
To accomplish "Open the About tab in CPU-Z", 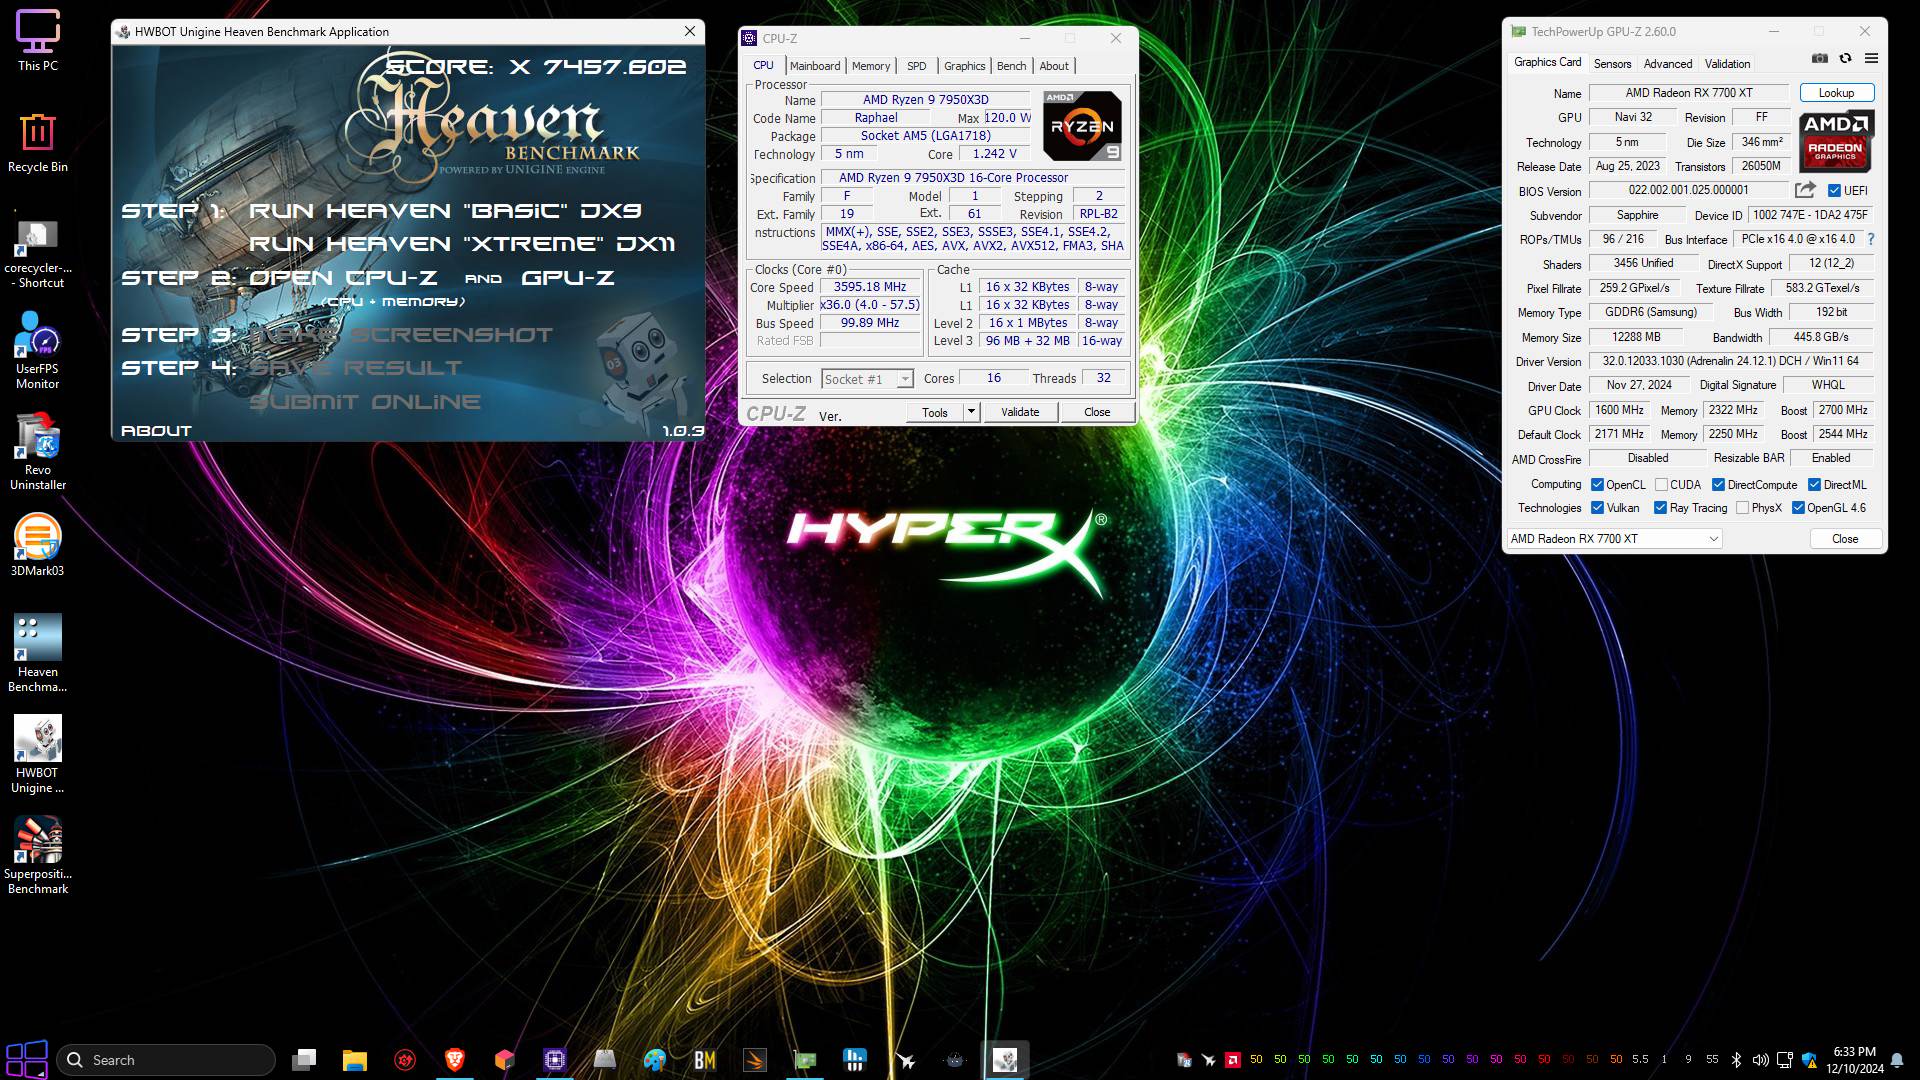I will (1054, 66).
